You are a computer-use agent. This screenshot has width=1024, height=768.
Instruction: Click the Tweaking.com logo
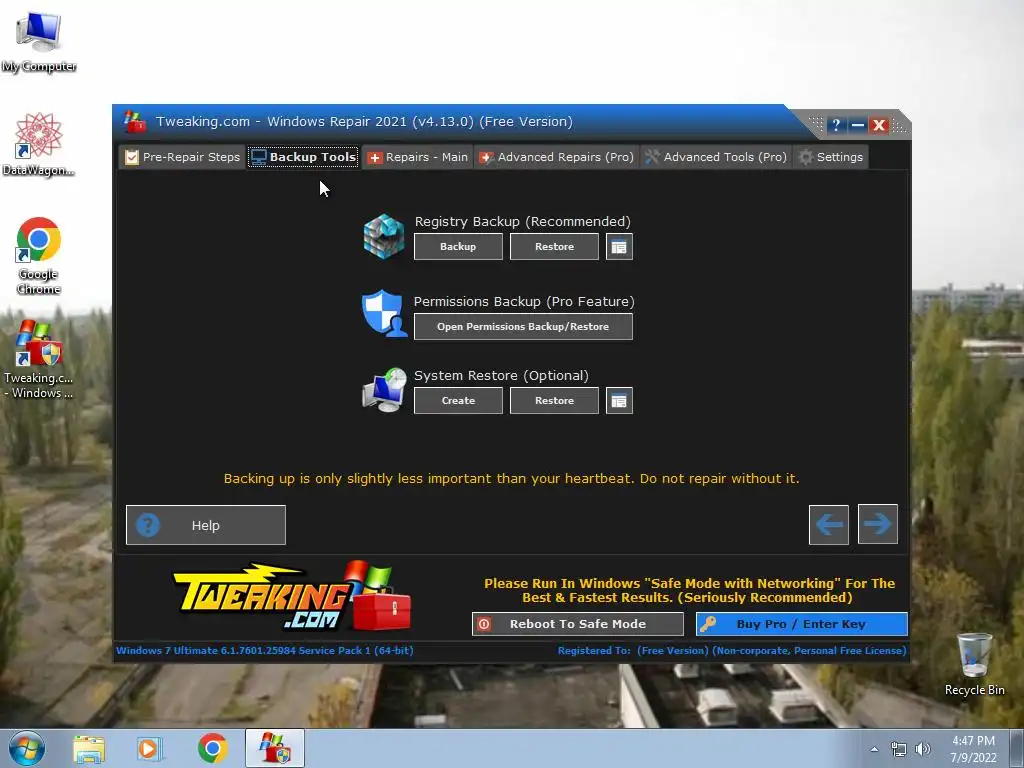click(292, 596)
